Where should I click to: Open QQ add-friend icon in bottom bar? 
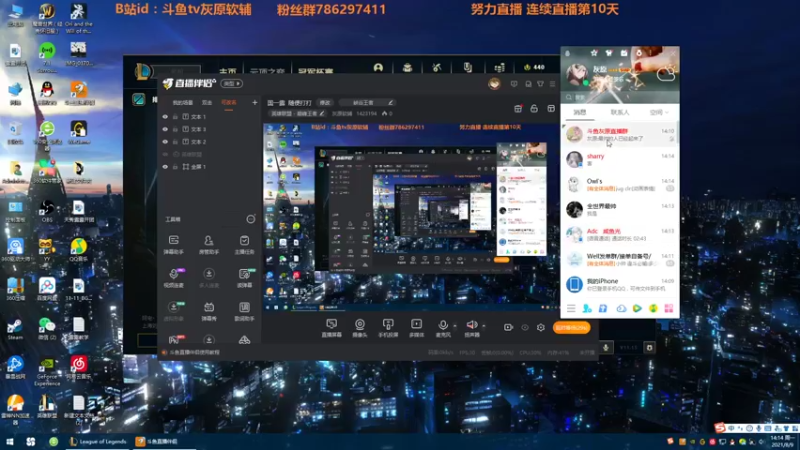coord(587,309)
